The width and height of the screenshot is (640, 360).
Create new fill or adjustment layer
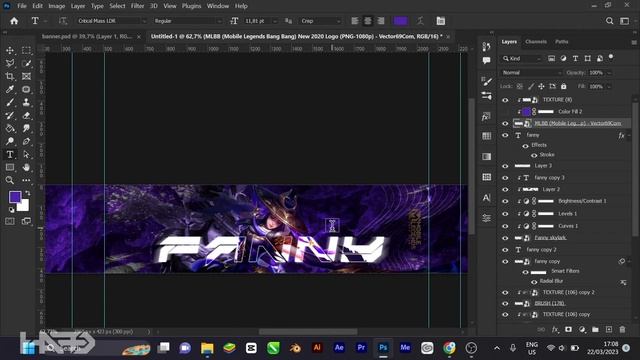[582, 329]
